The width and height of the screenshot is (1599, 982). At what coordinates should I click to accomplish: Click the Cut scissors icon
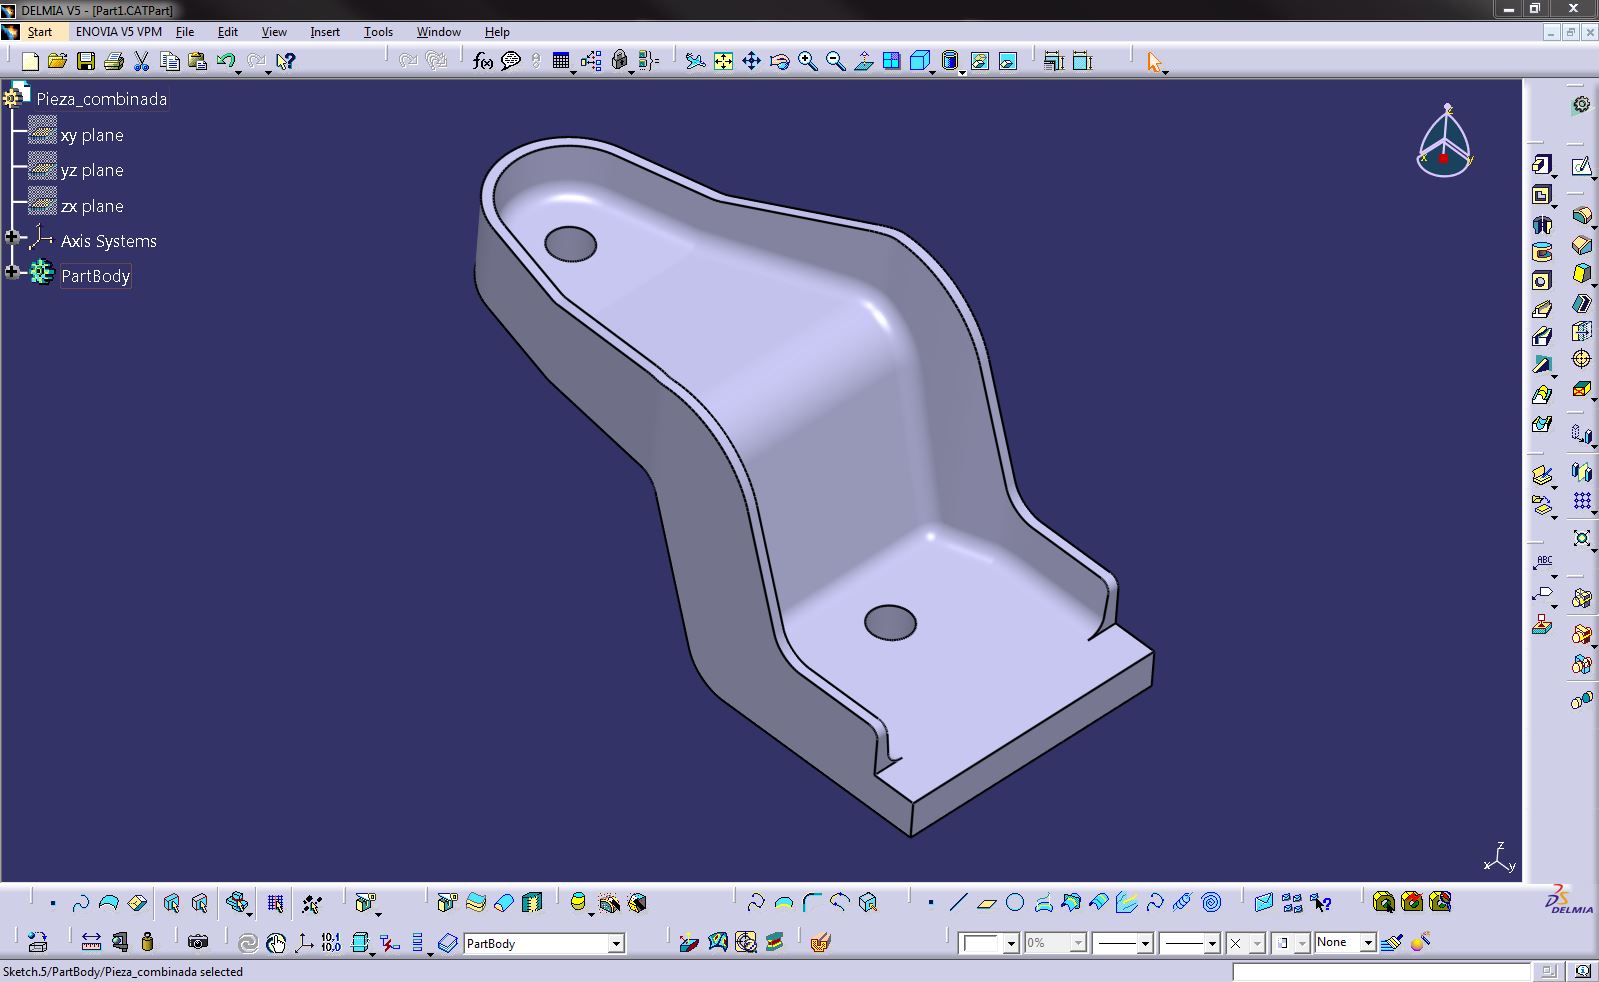point(142,61)
